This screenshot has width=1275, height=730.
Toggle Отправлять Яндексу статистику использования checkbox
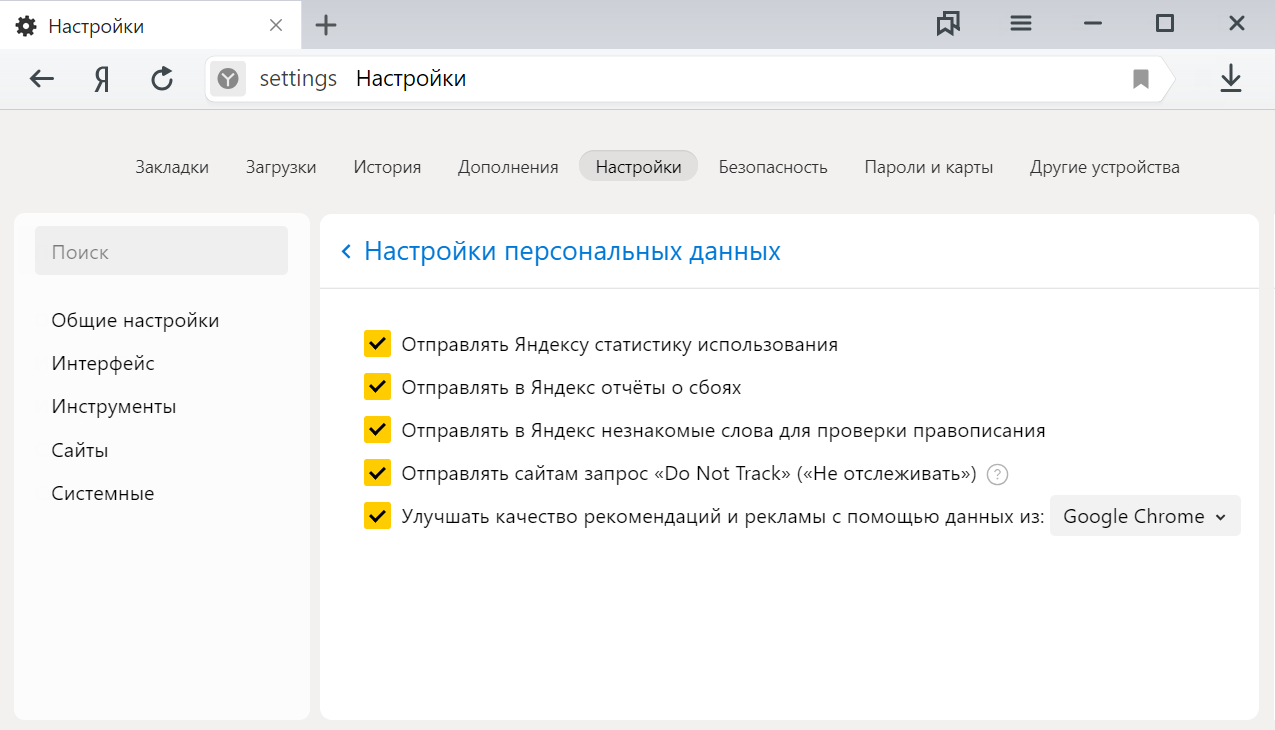(x=377, y=344)
